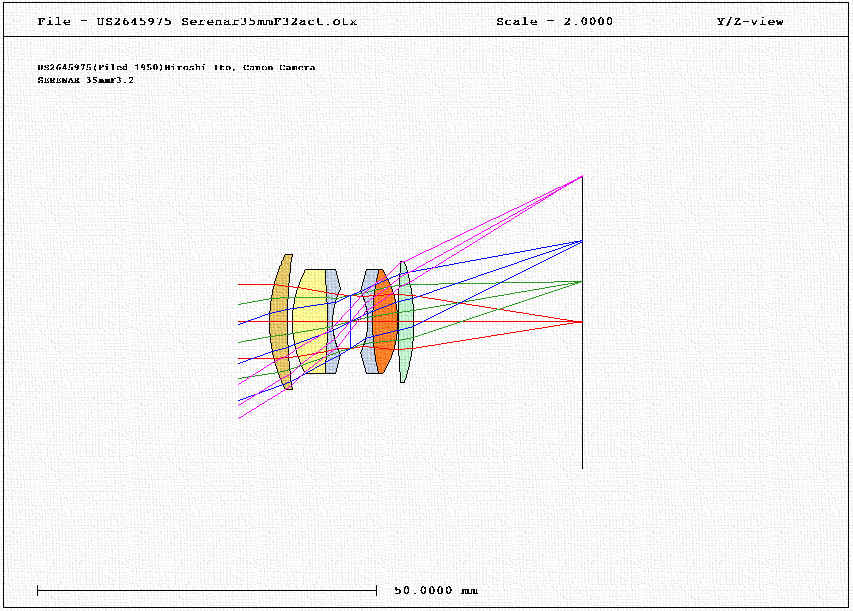This screenshot has width=853, height=611.
Task: Click the 'Y/Z-view' header label
Action: (750, 22)
